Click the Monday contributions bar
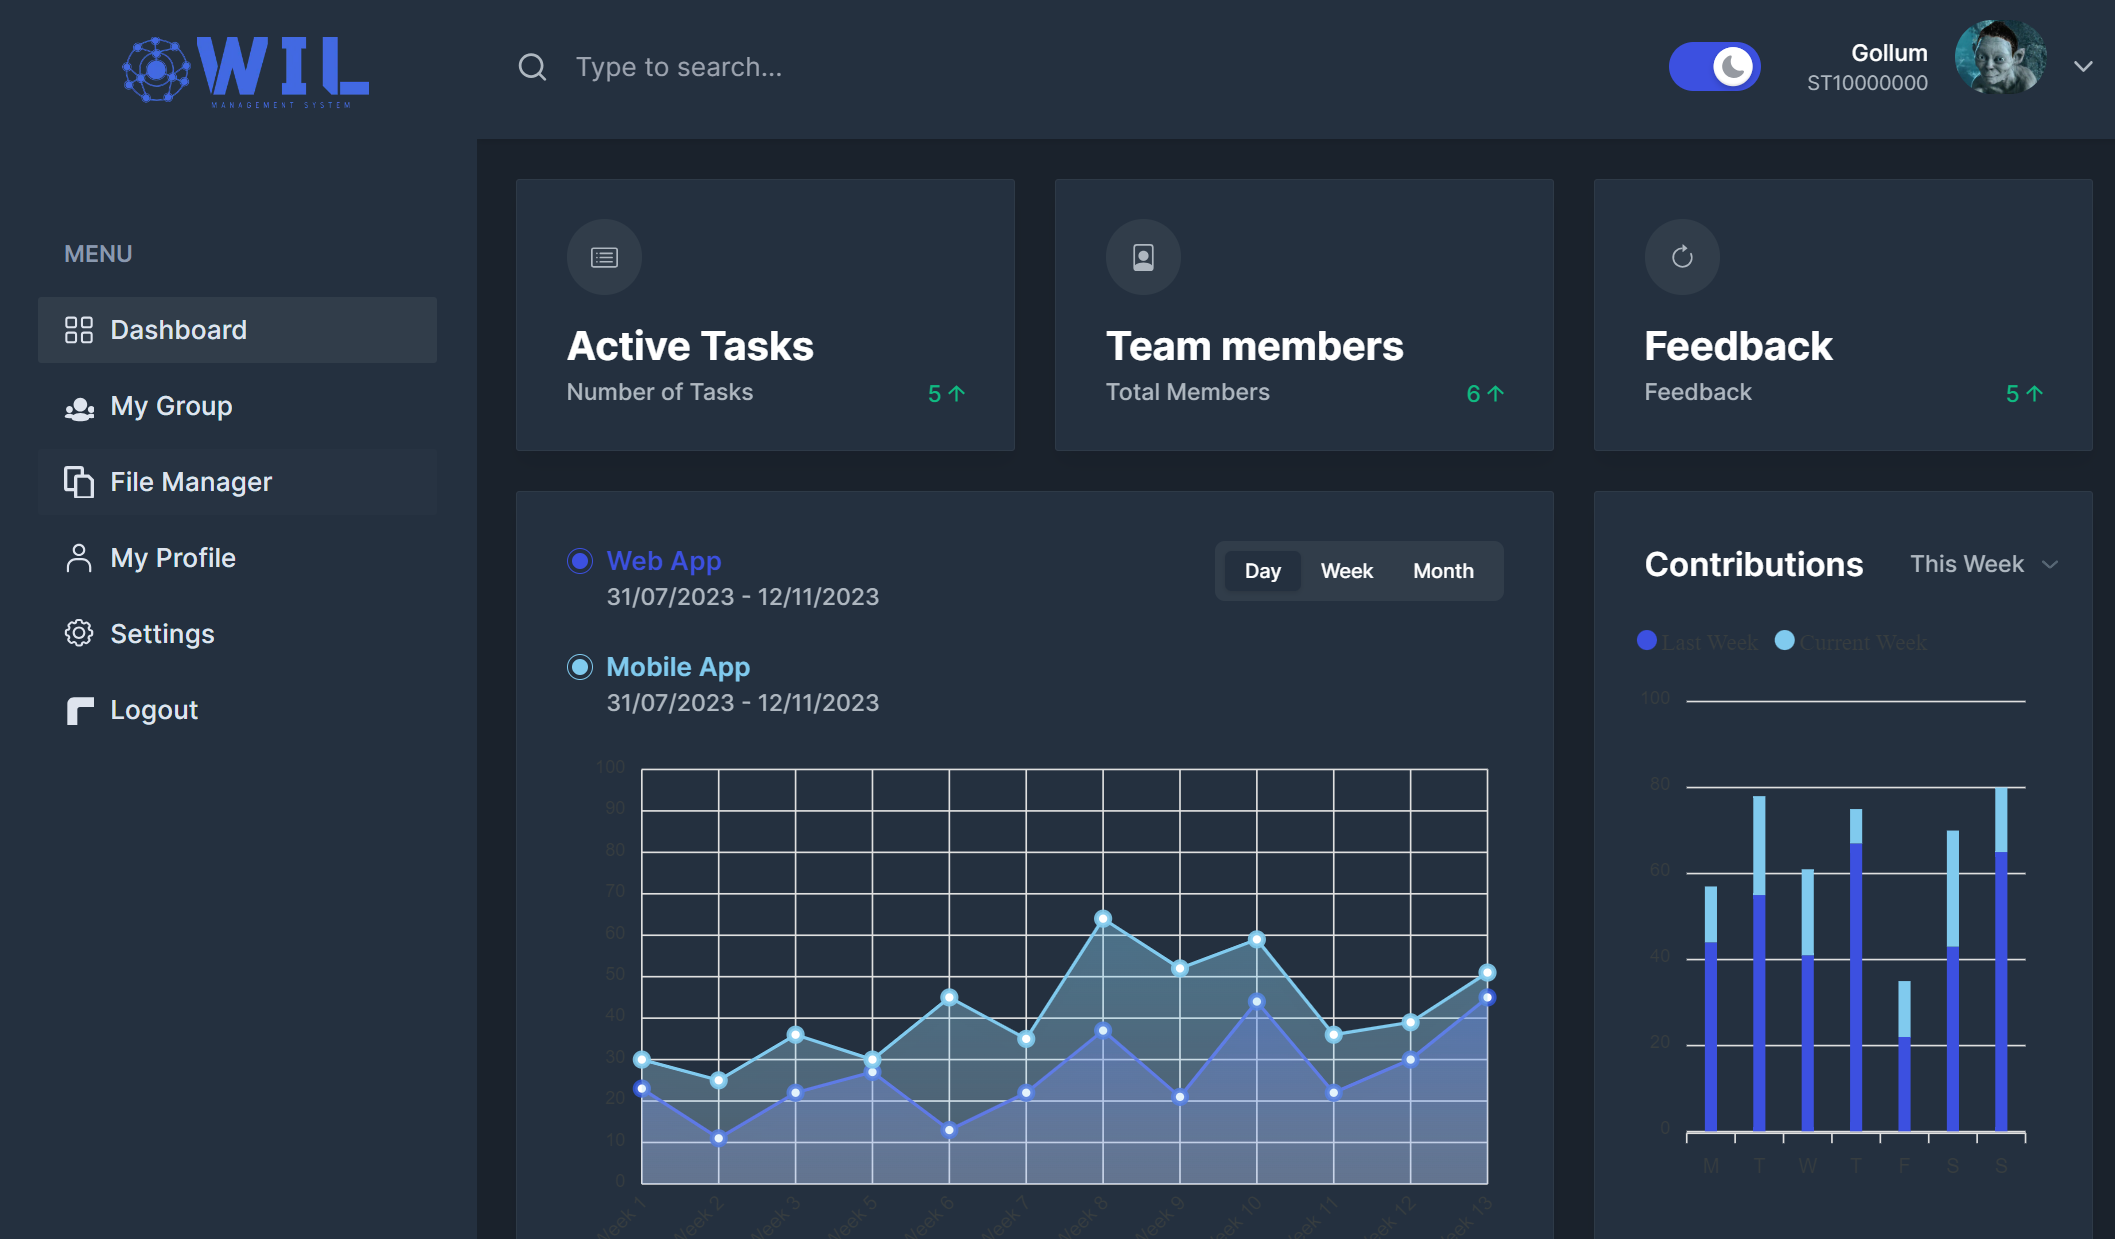The height and width of the screenshot is (1239, 2115). coord(1711,1008)
